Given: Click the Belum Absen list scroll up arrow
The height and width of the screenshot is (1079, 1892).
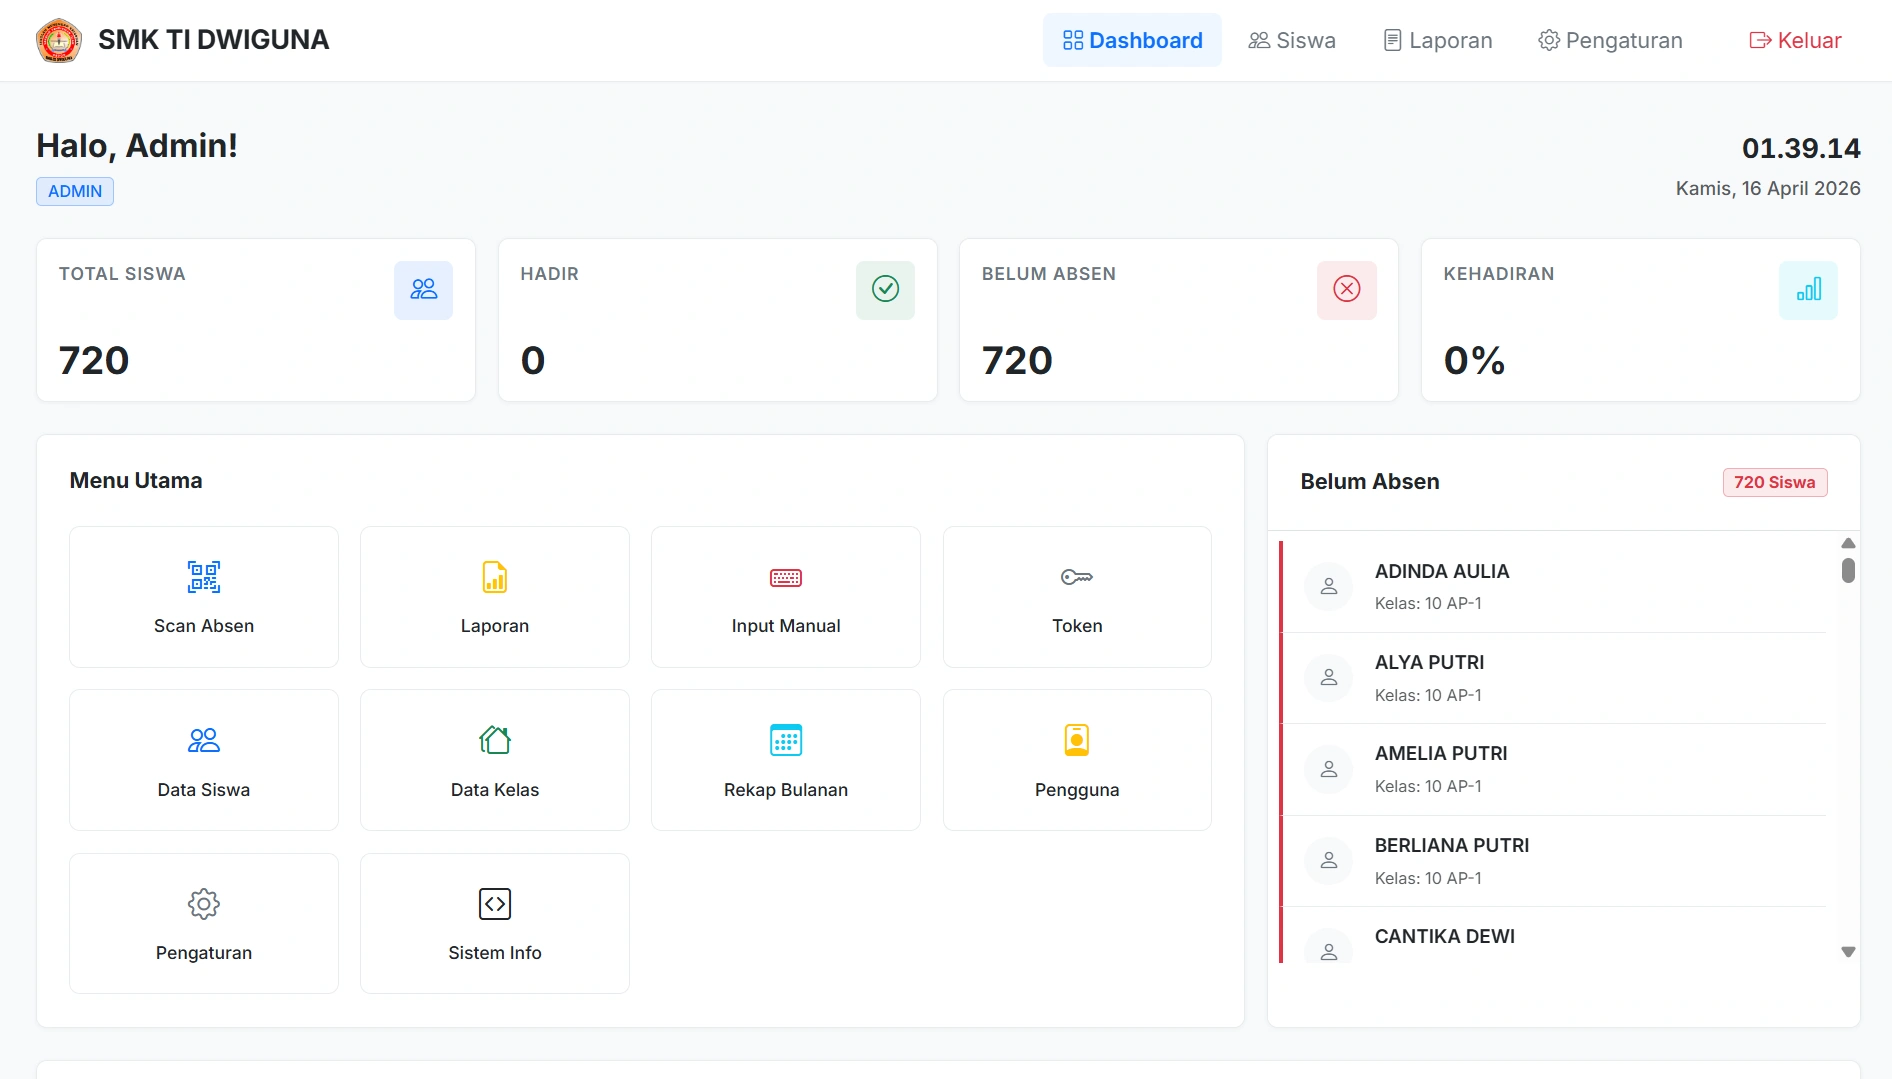Looking at the screenshot, I should 1848,543.
